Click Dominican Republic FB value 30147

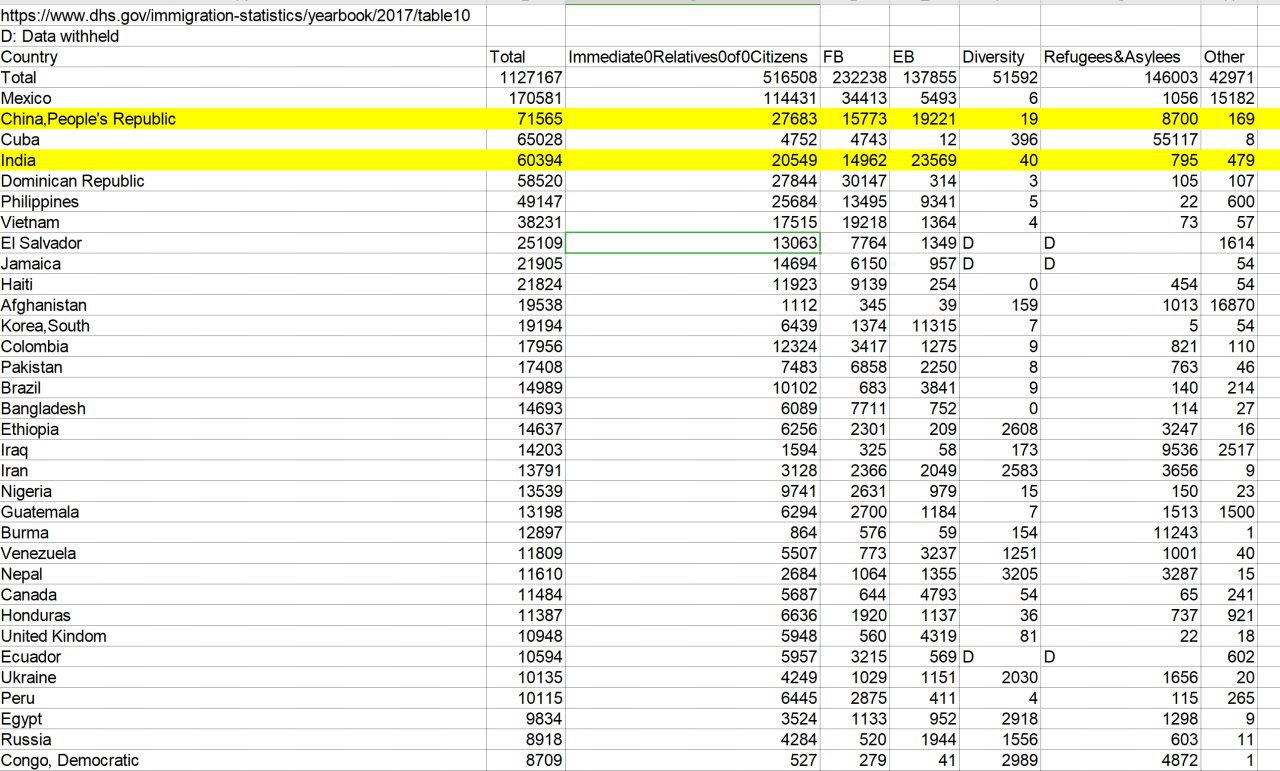tap(855, 181)
